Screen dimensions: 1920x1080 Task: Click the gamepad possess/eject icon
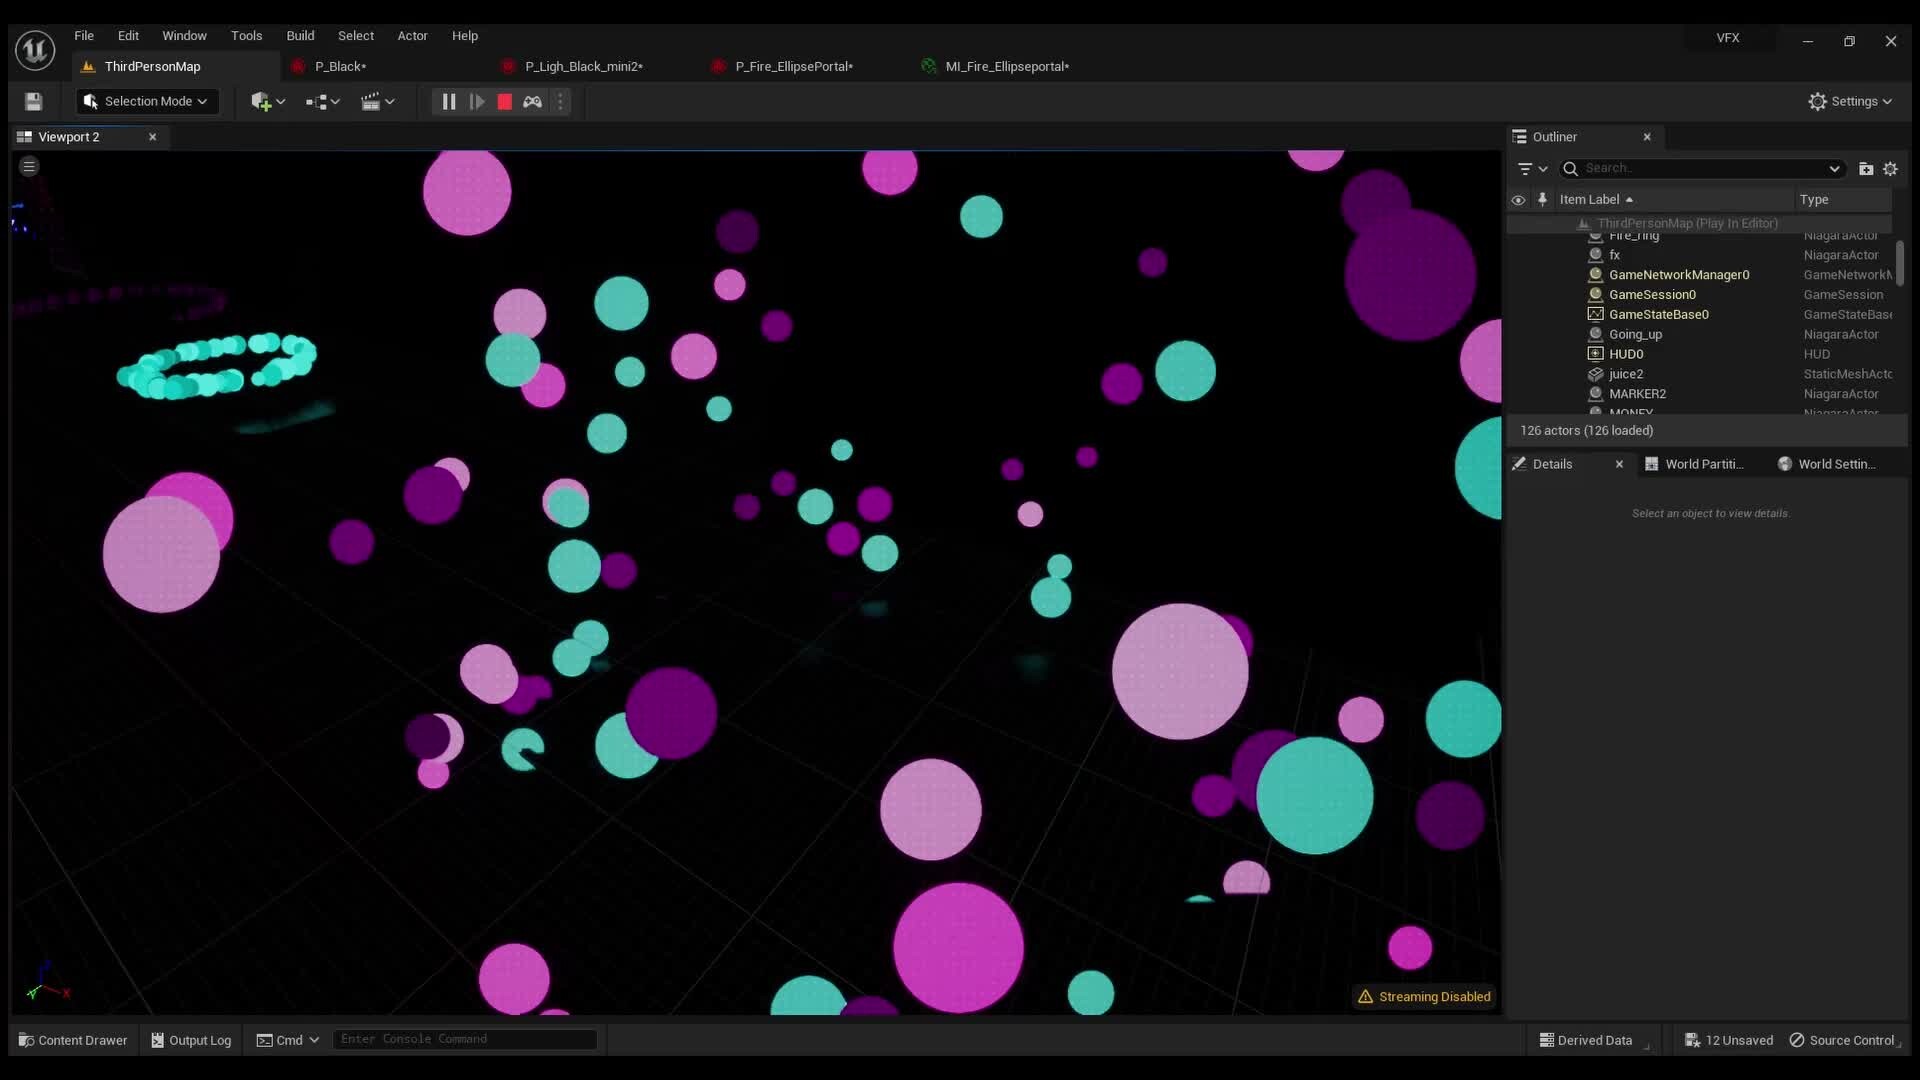(533, 101)
